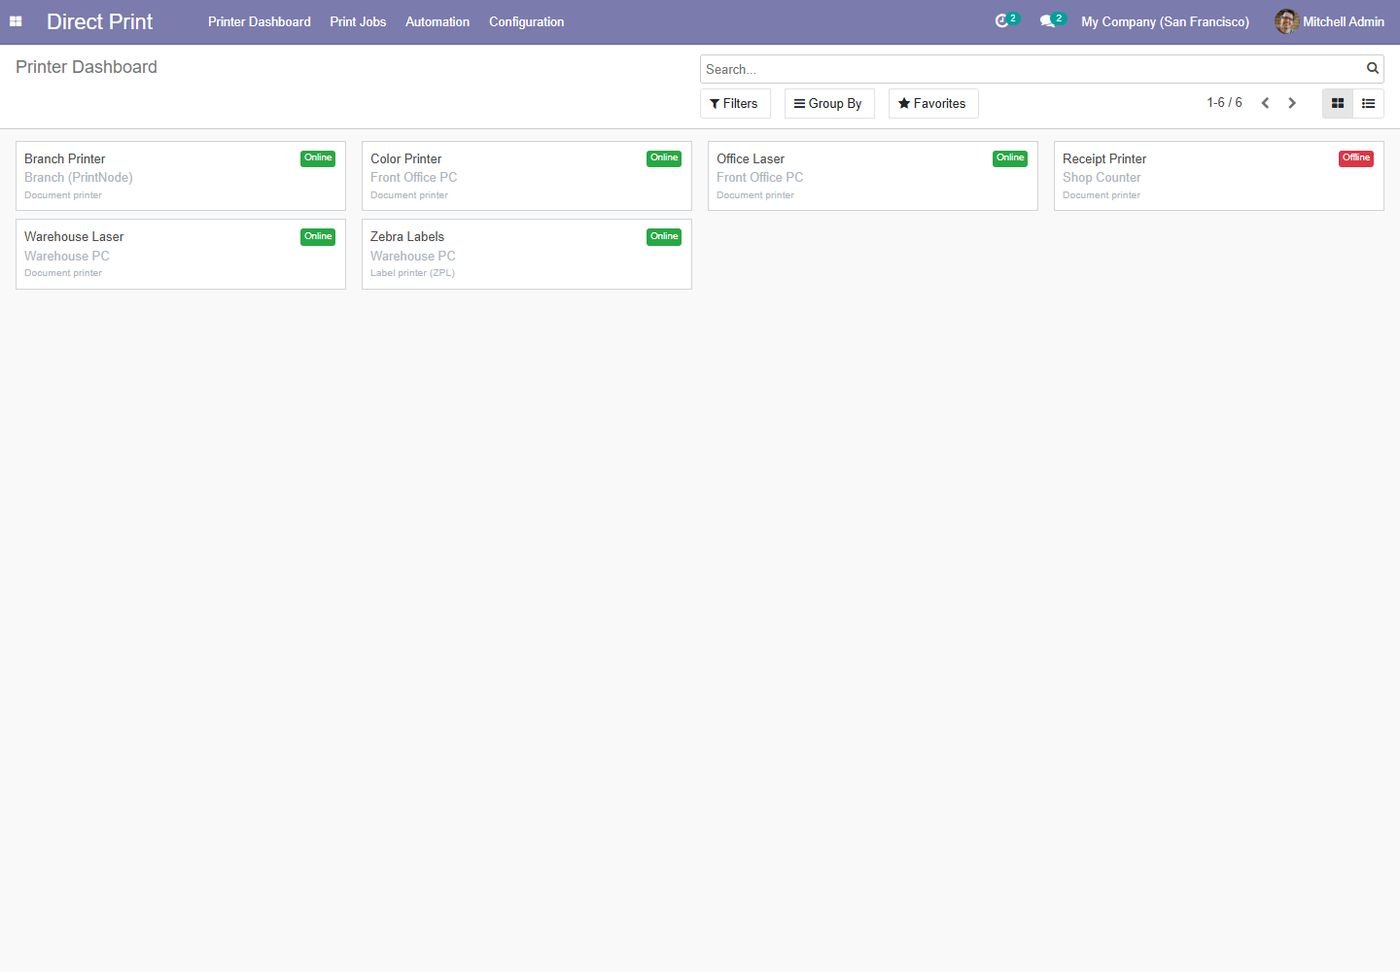Open the Branch Printer card

[x=181, y=176]
